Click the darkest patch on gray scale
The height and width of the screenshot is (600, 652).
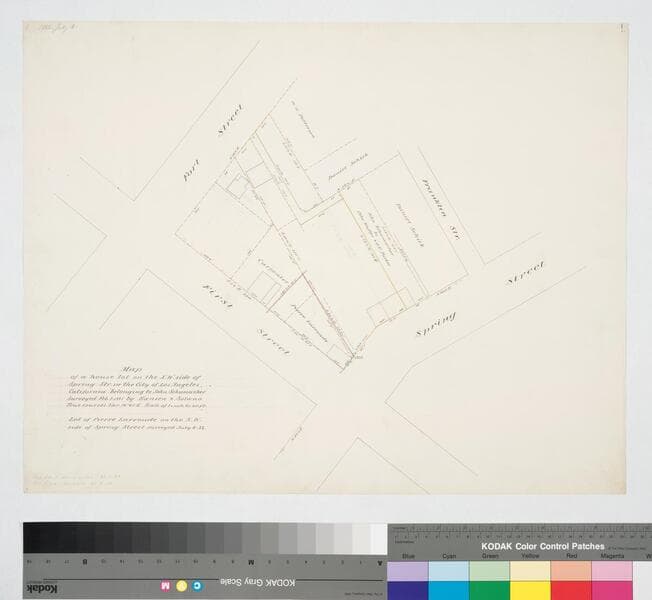(33, 537)
